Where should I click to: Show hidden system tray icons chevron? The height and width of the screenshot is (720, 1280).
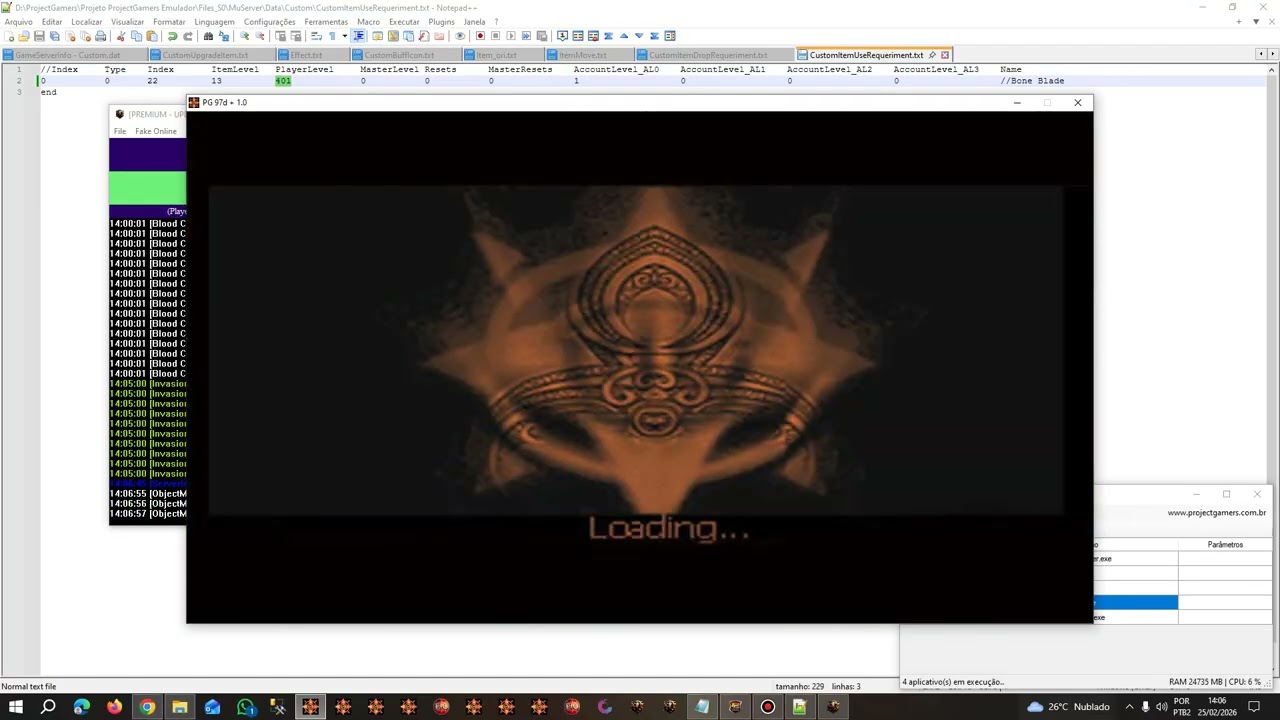click(x=1129, y=707)
